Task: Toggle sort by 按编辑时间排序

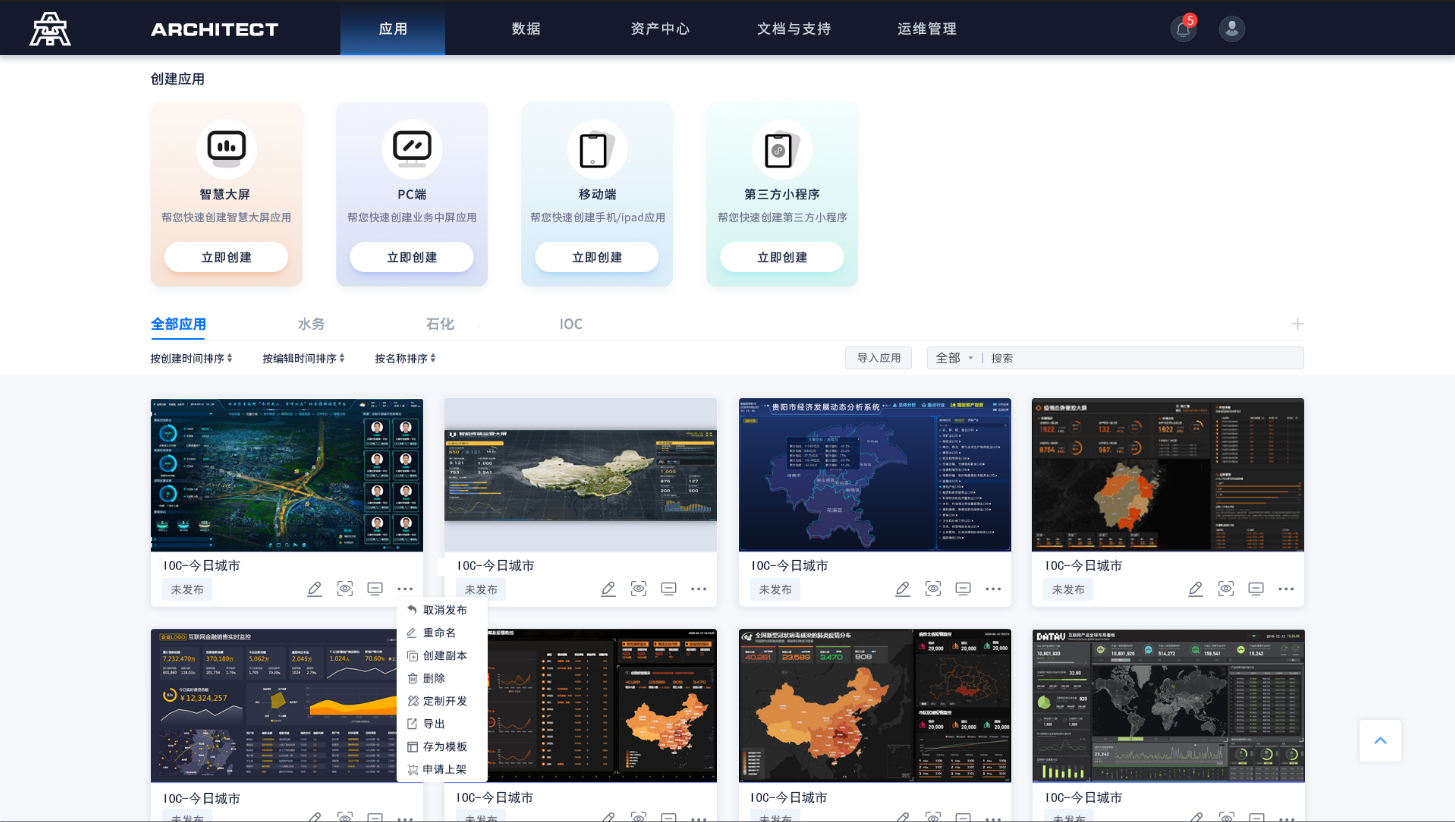Action: pos(303,358)
